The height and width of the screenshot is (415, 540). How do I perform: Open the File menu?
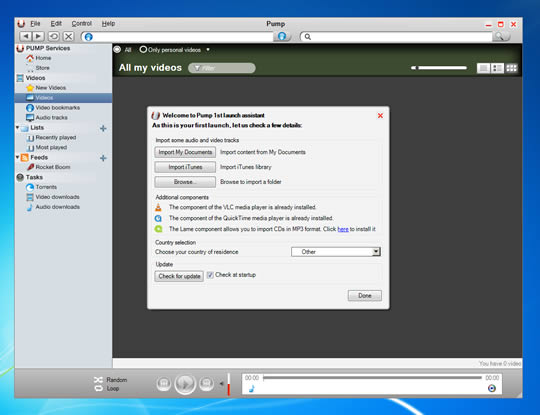35,23
